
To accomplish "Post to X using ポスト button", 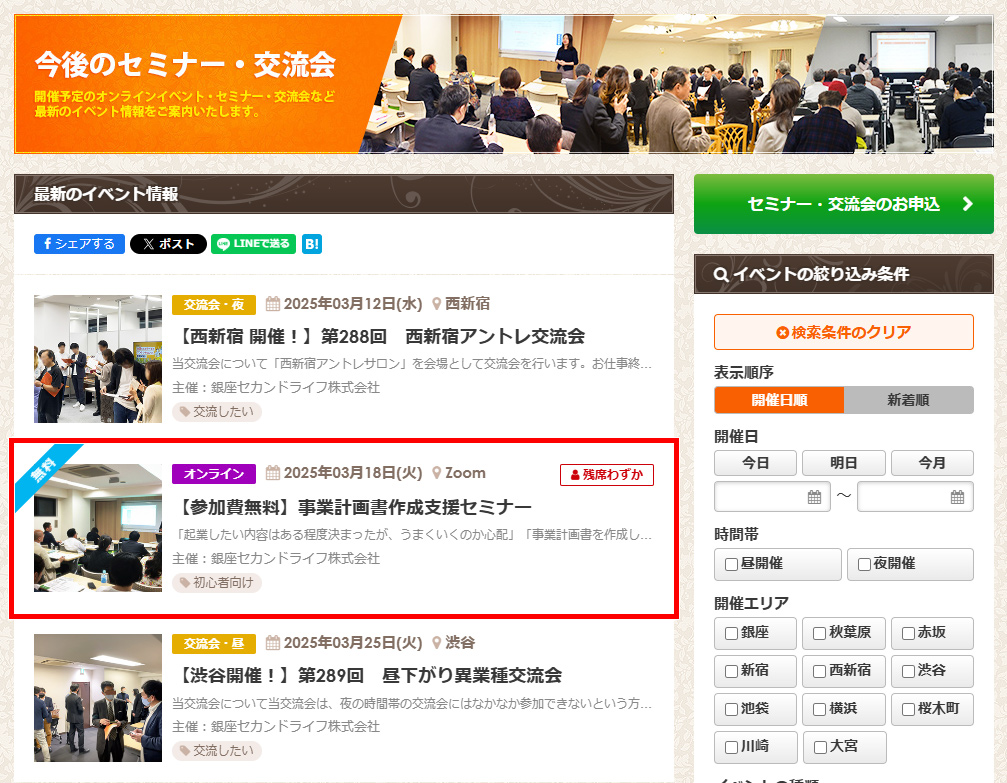I will 168,244.
